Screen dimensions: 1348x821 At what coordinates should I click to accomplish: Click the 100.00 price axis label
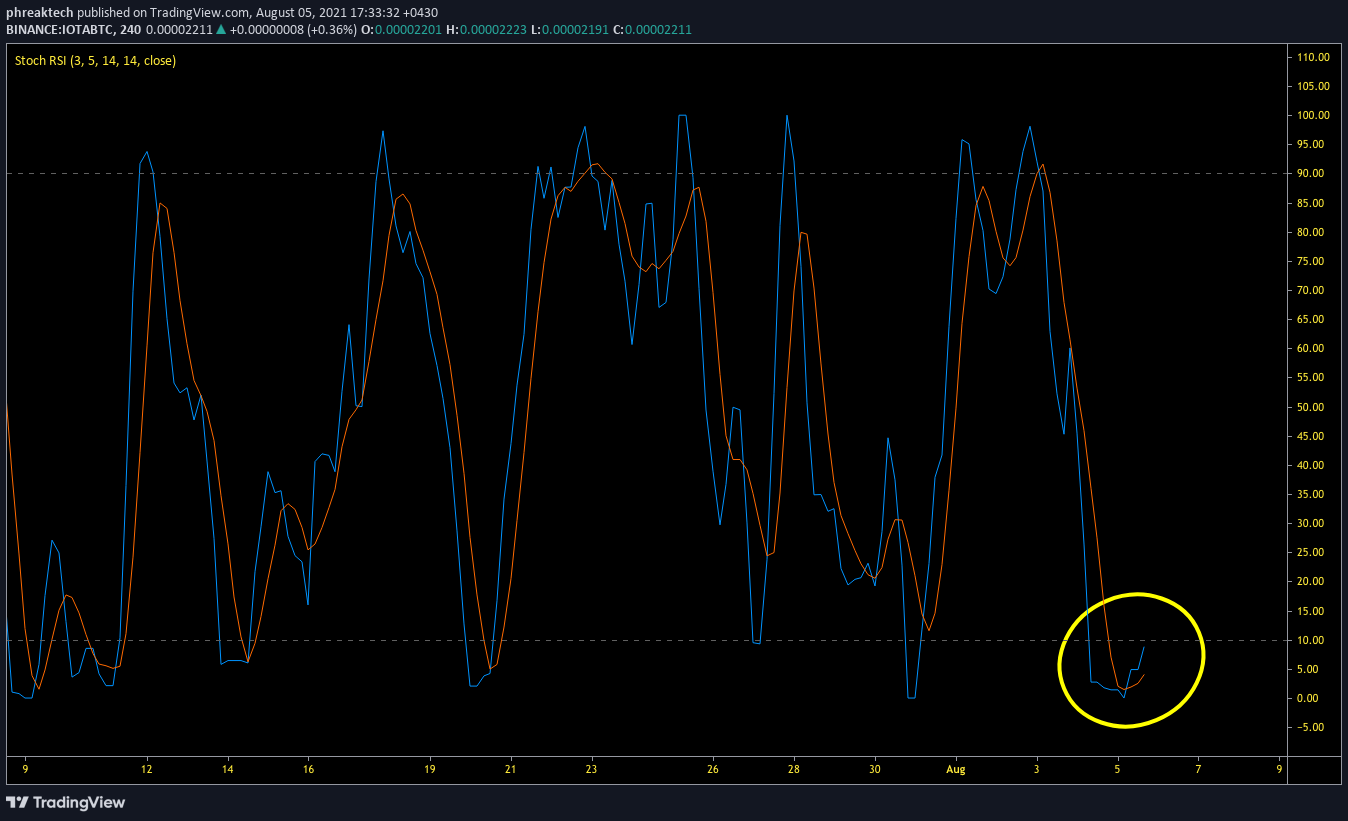tap(1312, 115)
